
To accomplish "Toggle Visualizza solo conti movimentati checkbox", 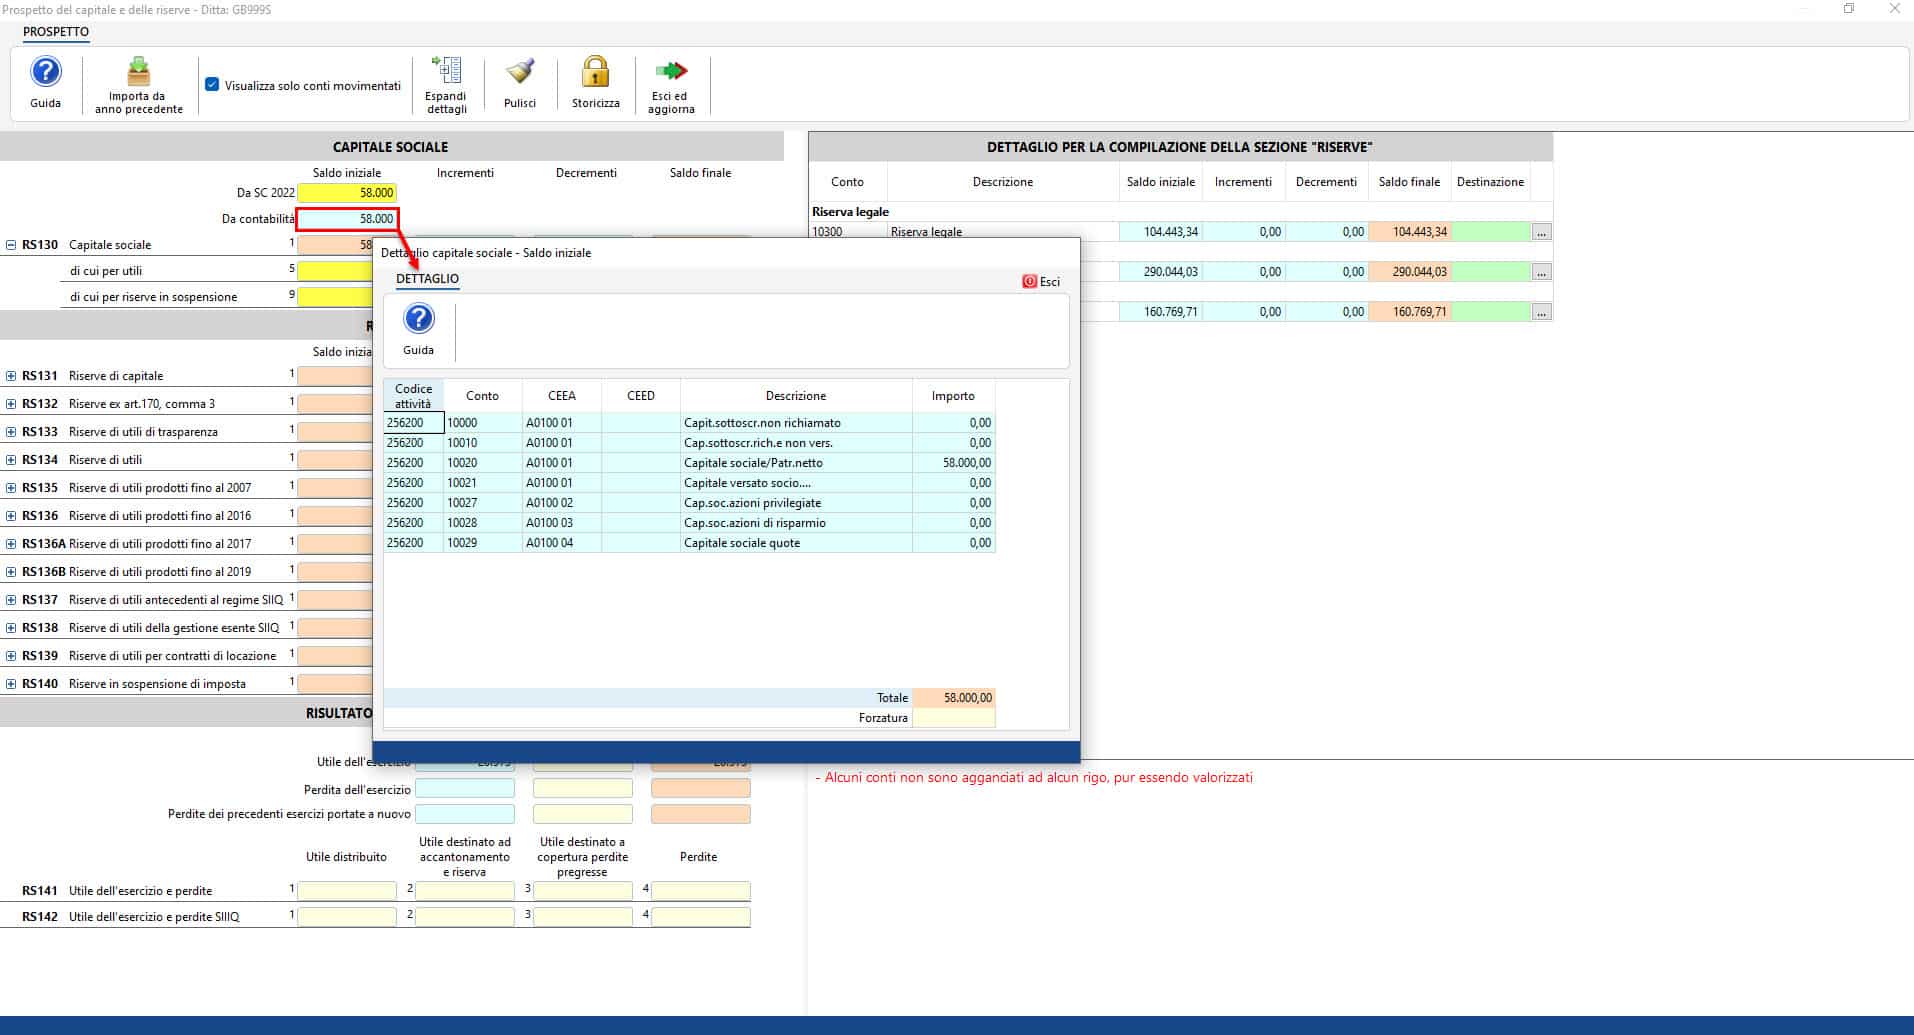I will tap(212, 85).
